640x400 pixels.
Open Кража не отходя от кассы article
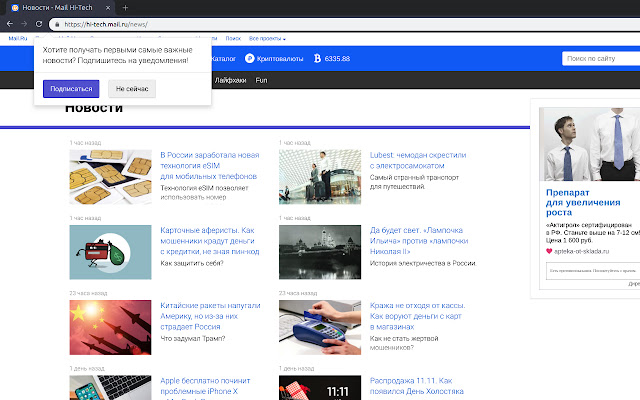417,316
